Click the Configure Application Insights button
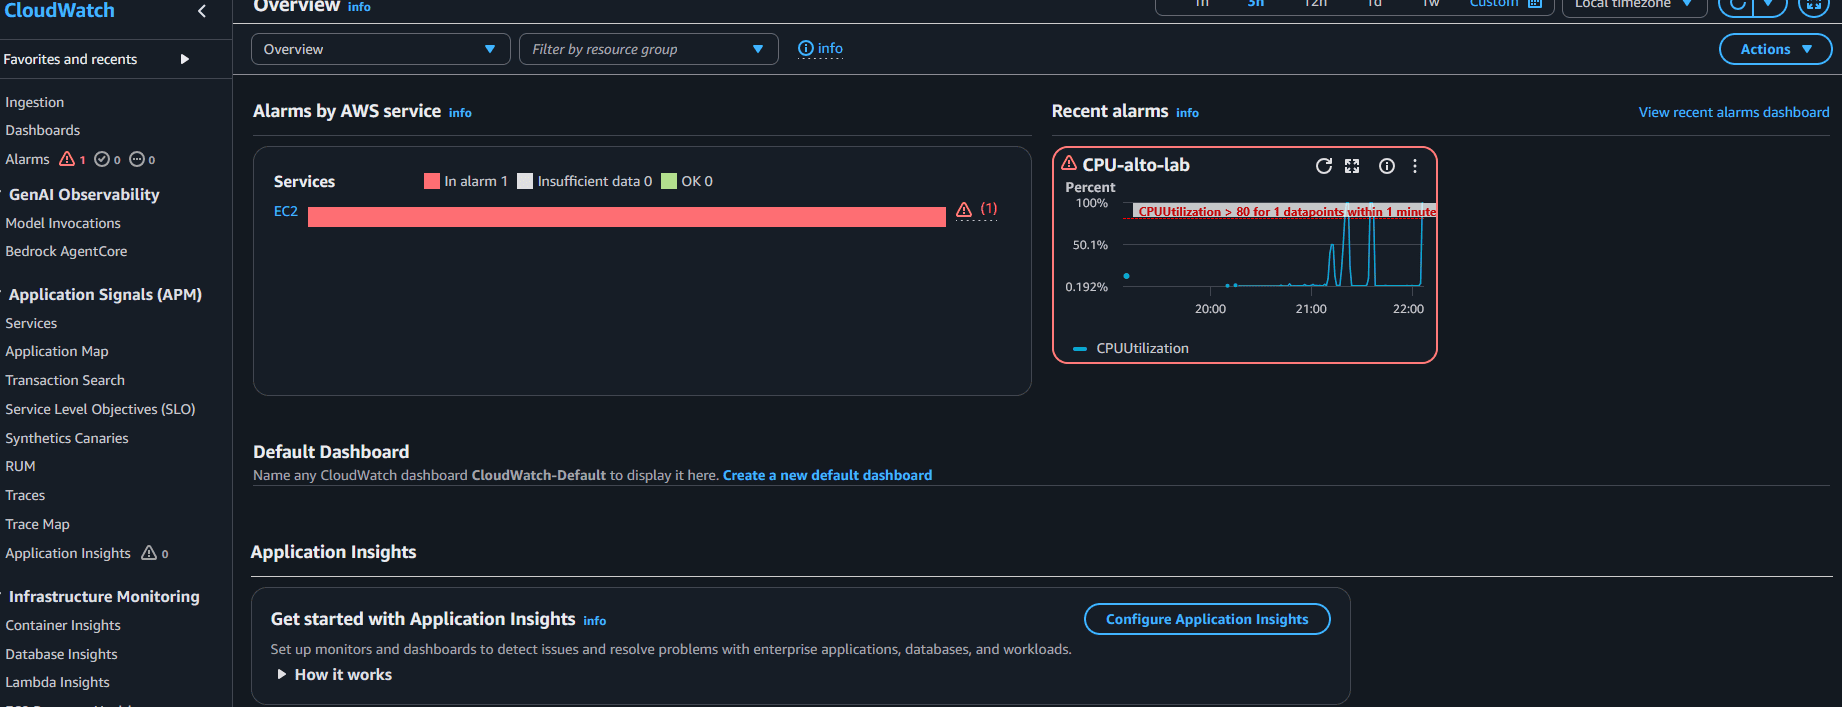The width and height of the screenshot is (1842, 707). pyautogui.click(x=1207, y=619)
